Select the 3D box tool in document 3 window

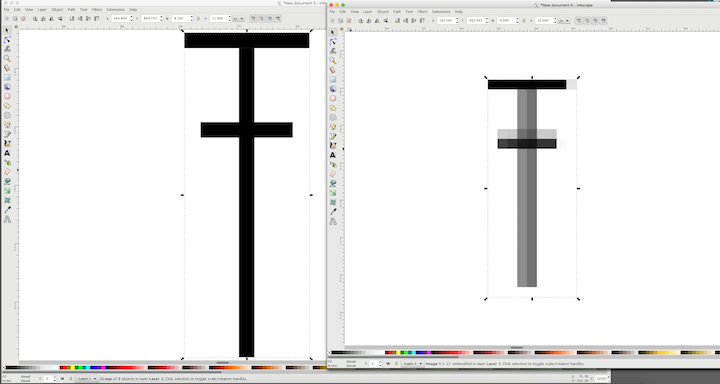tap(7, 87)
